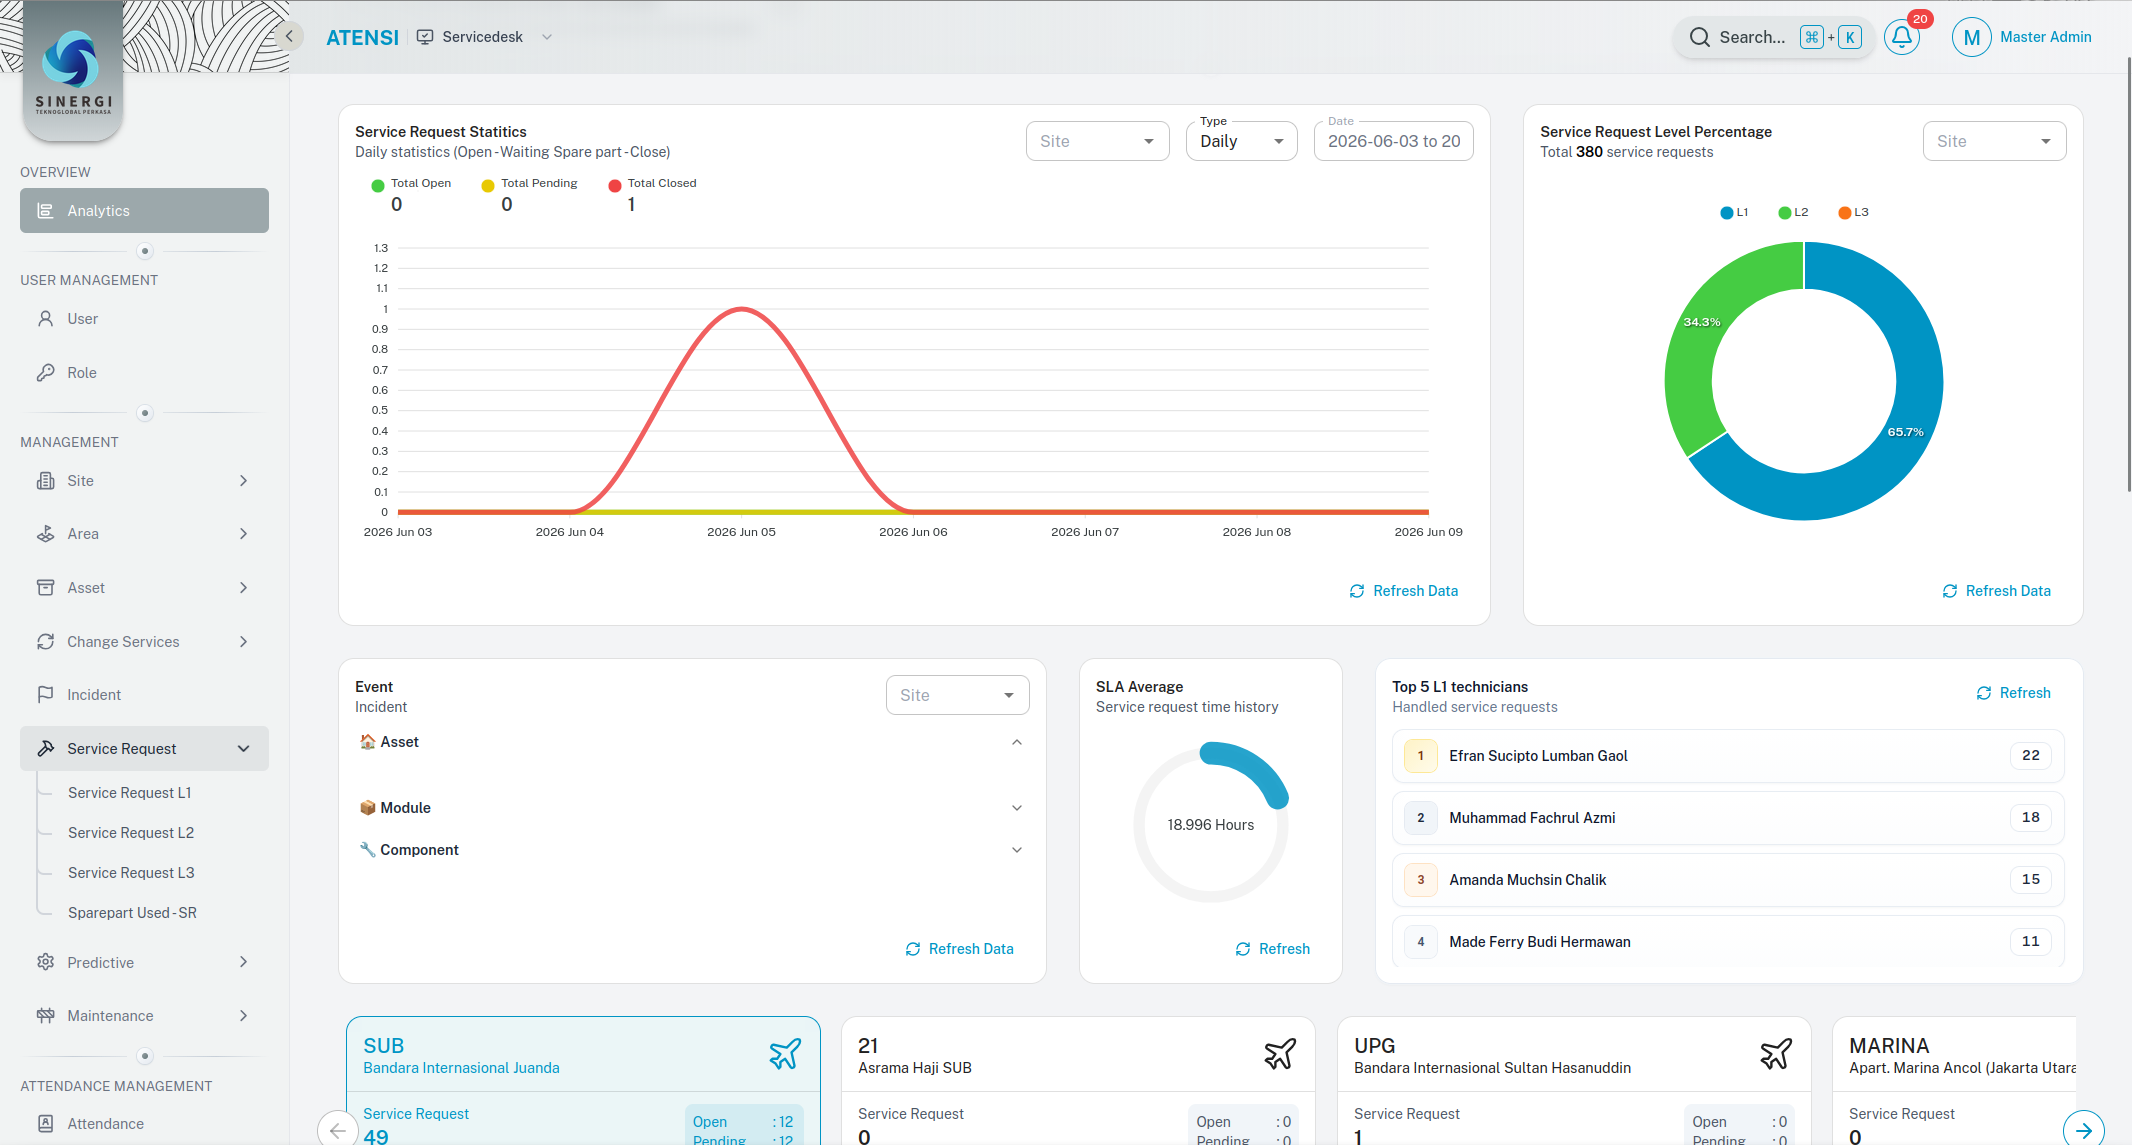
Task: Select Analytics in the sidebar
Action: pyautogui.click(x=144, y=211)
